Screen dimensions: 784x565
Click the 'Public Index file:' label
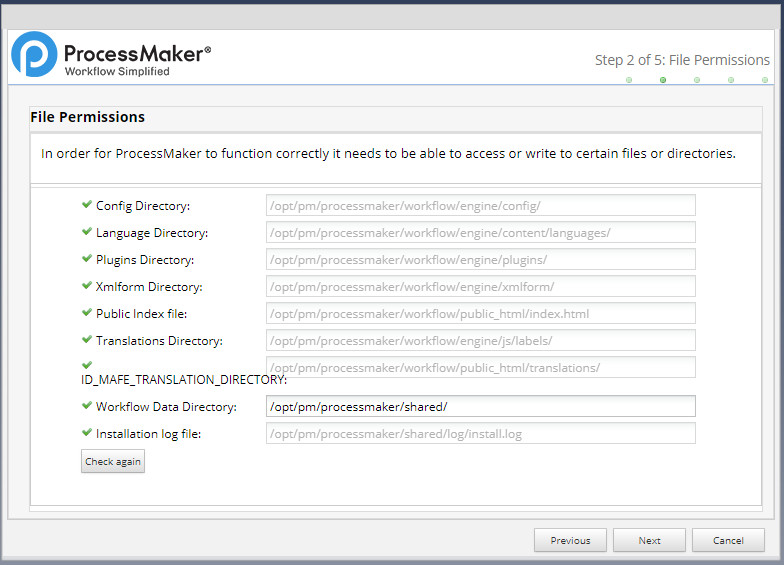[142, 314]
